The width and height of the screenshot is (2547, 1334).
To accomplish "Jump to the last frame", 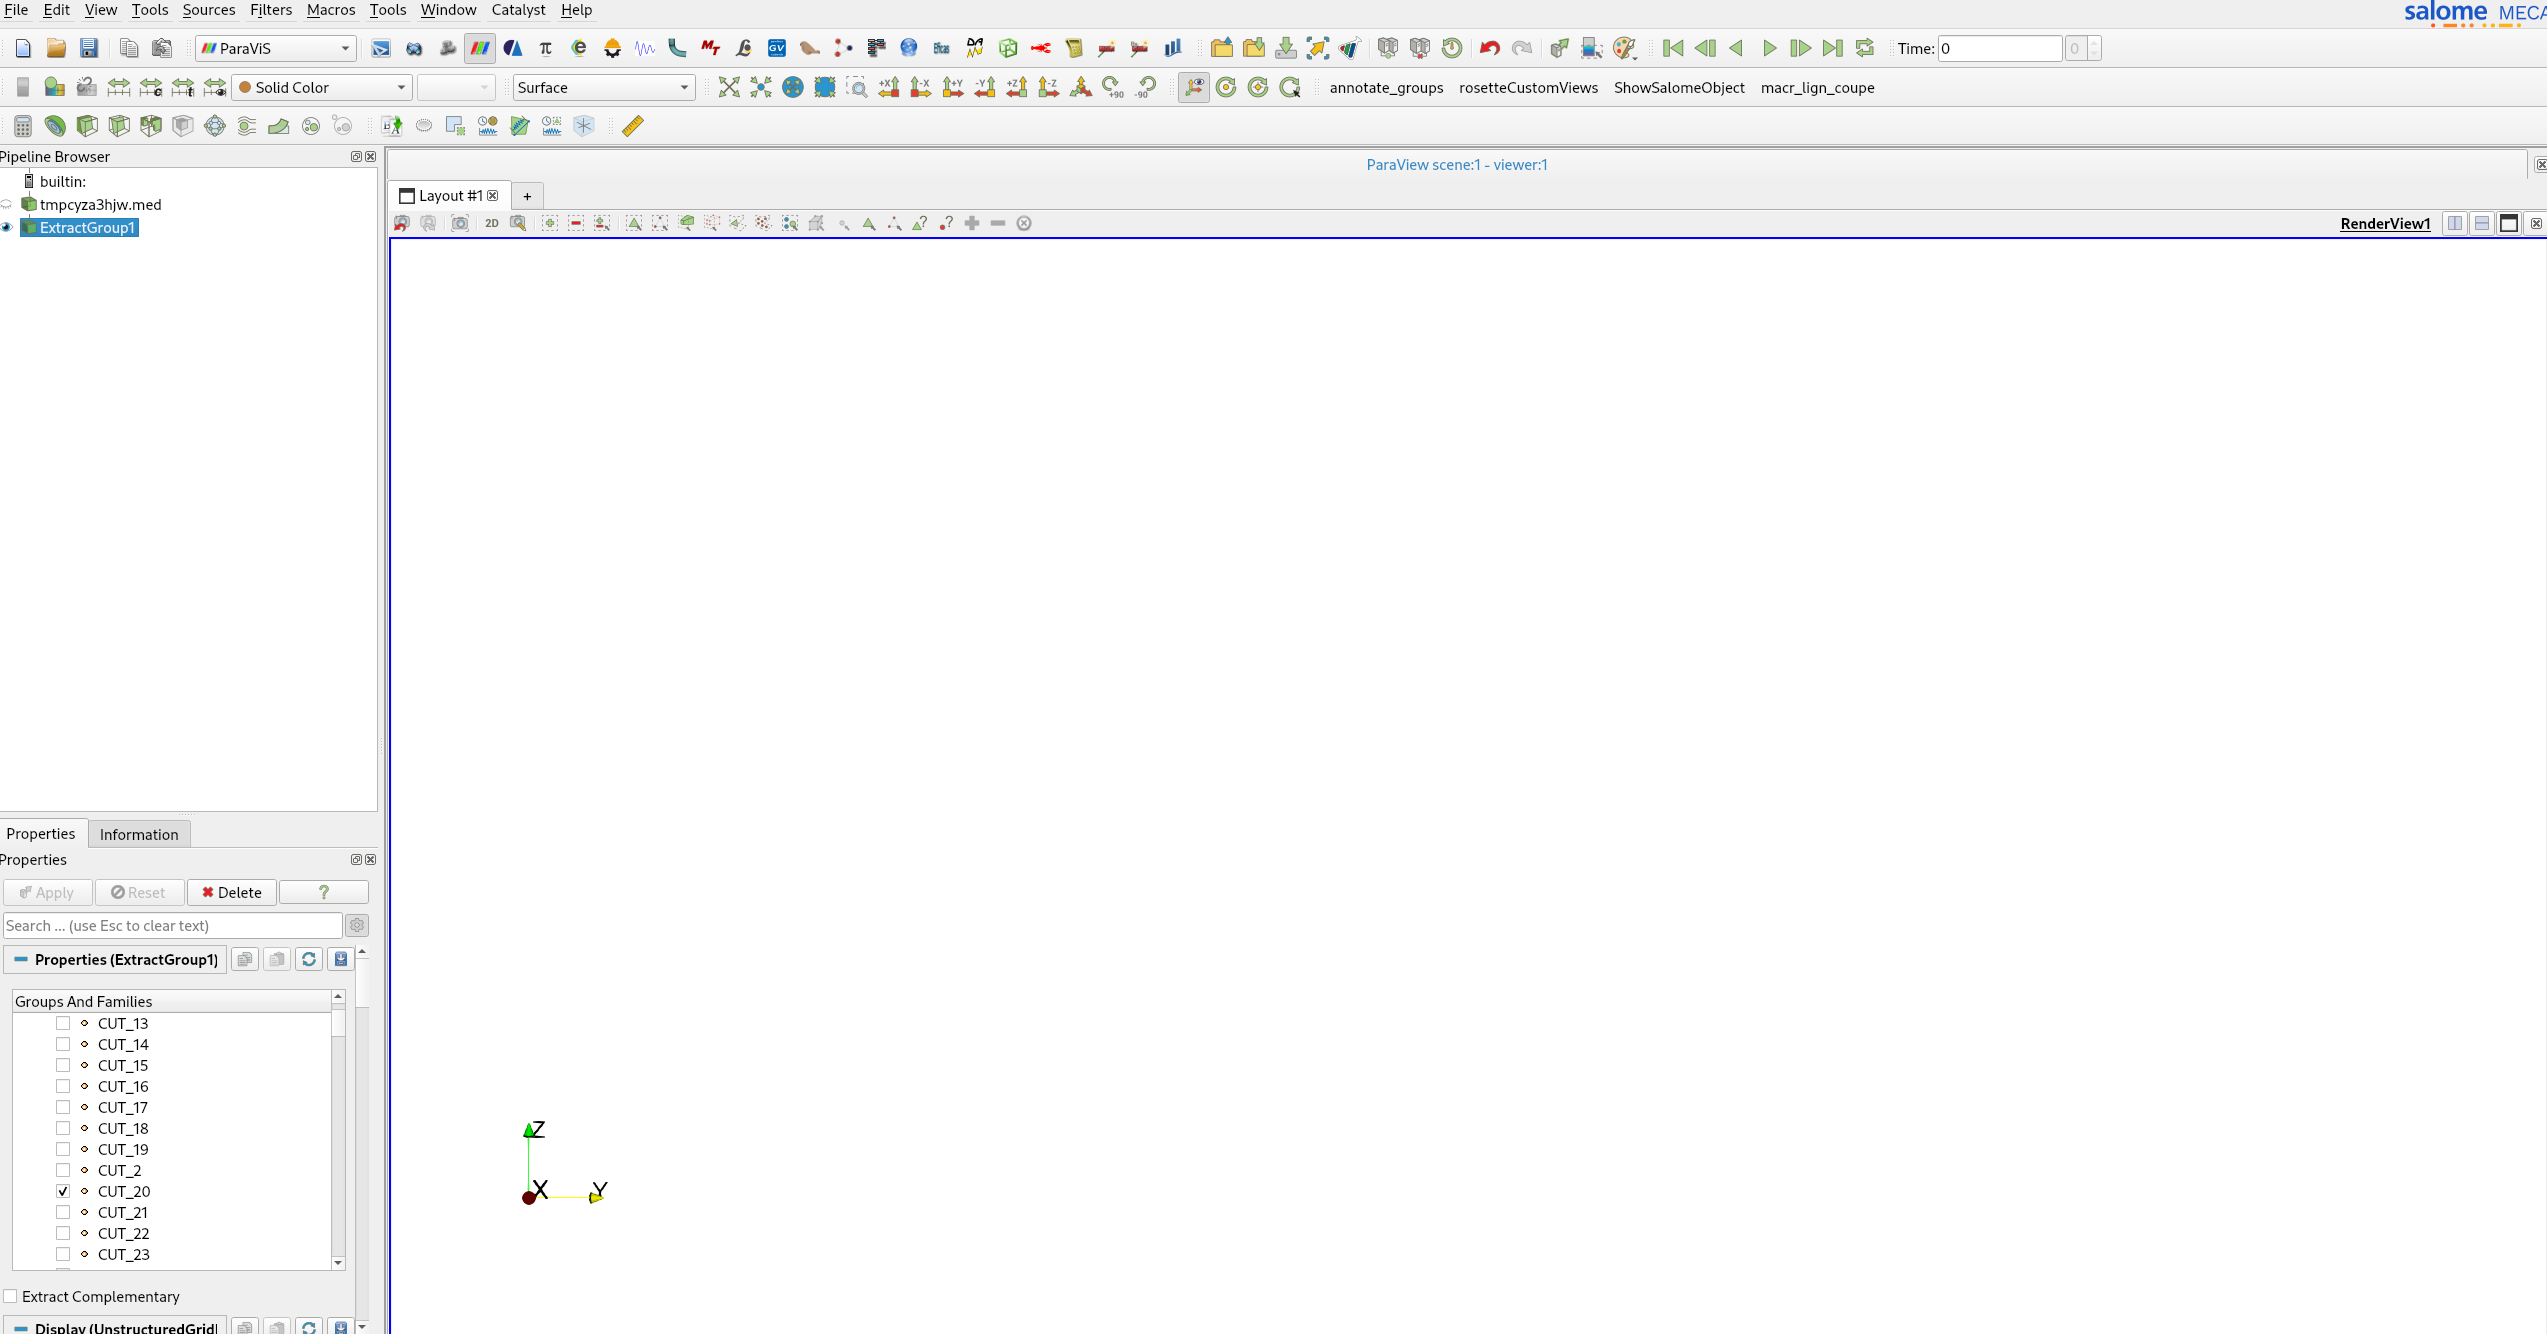I will pos(1833,48).
